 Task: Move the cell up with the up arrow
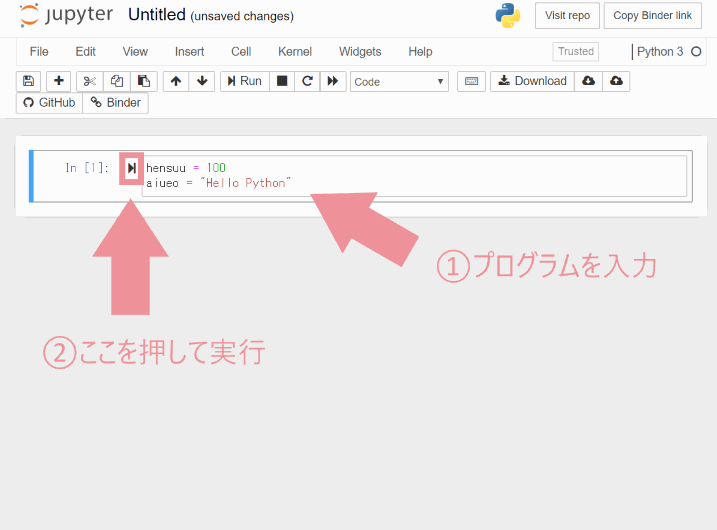pyautogui.click(x=176, y=81)
